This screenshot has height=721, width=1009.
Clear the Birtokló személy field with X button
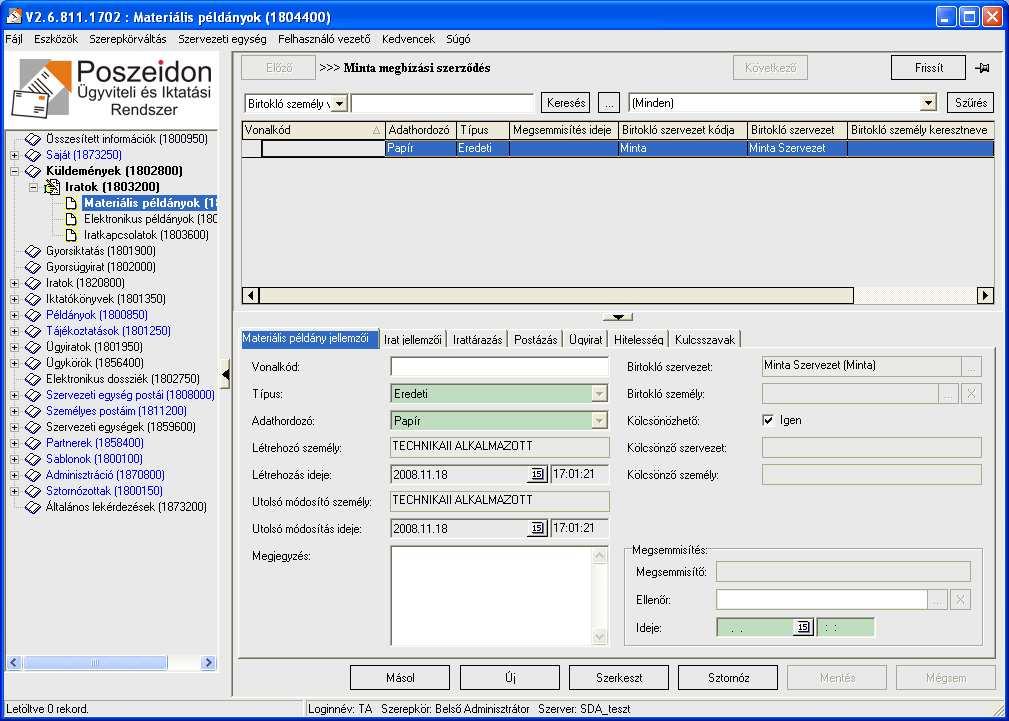point(971,394)
